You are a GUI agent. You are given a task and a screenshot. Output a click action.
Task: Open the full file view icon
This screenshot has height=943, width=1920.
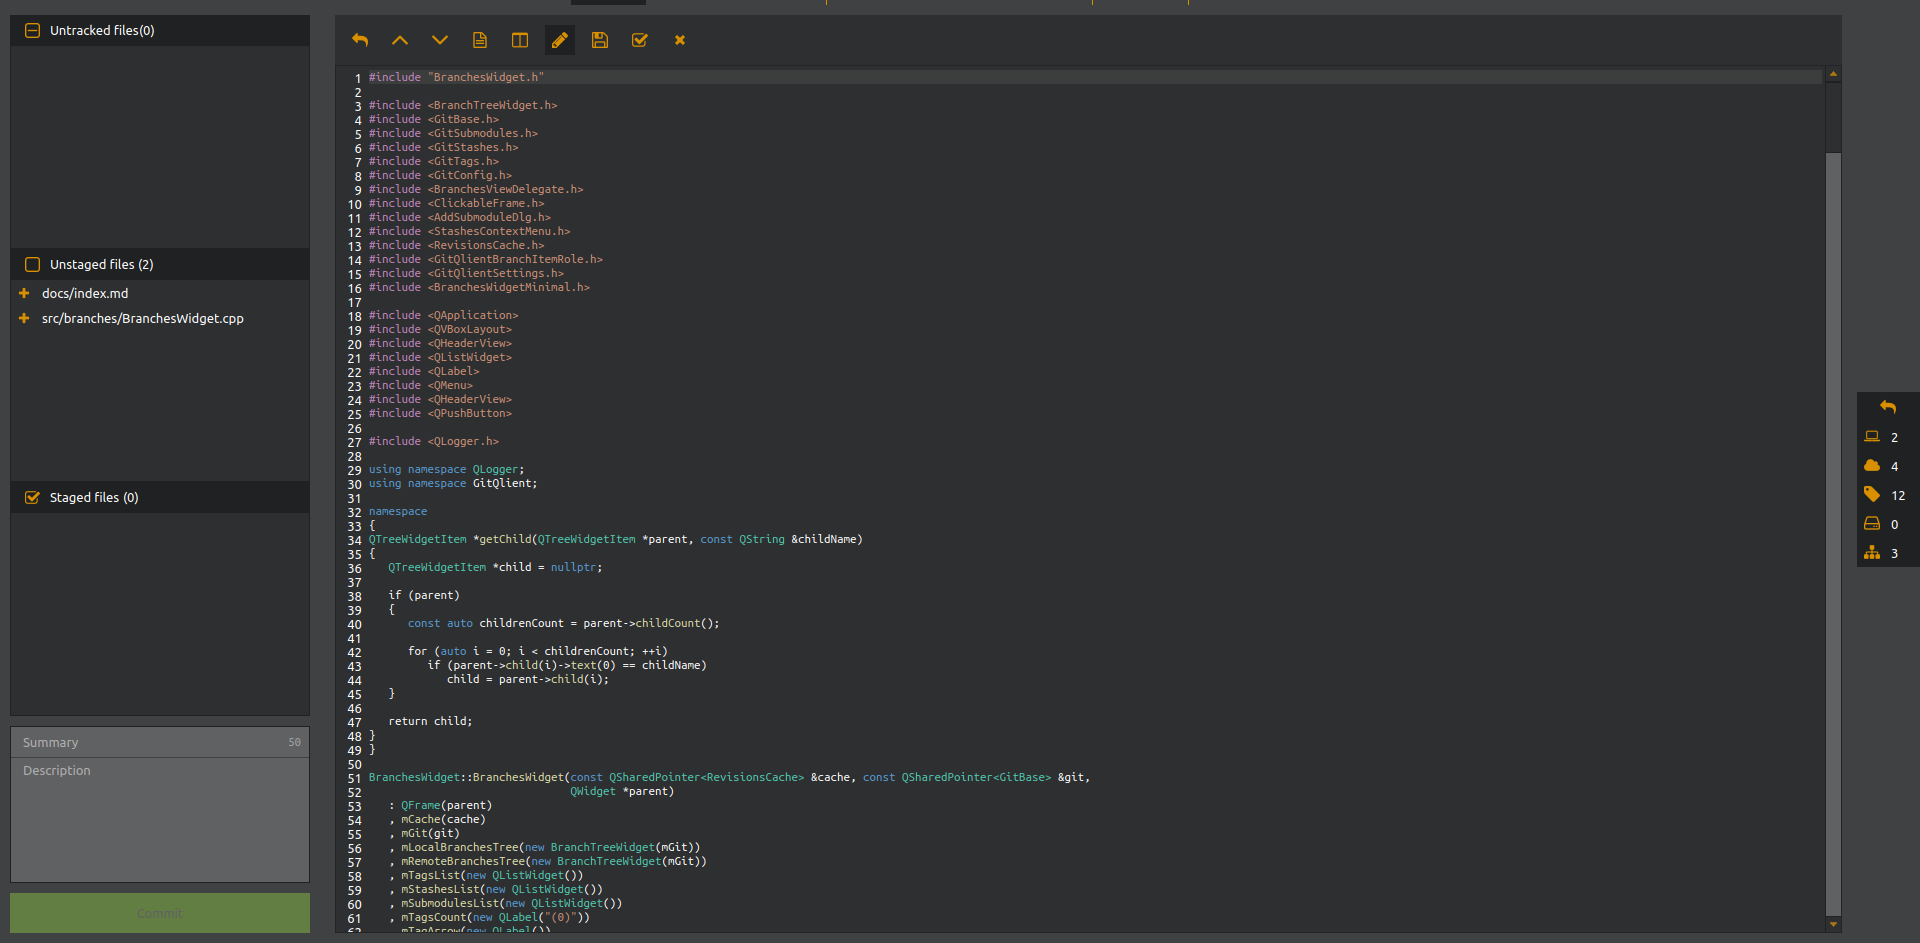(480, 40)
